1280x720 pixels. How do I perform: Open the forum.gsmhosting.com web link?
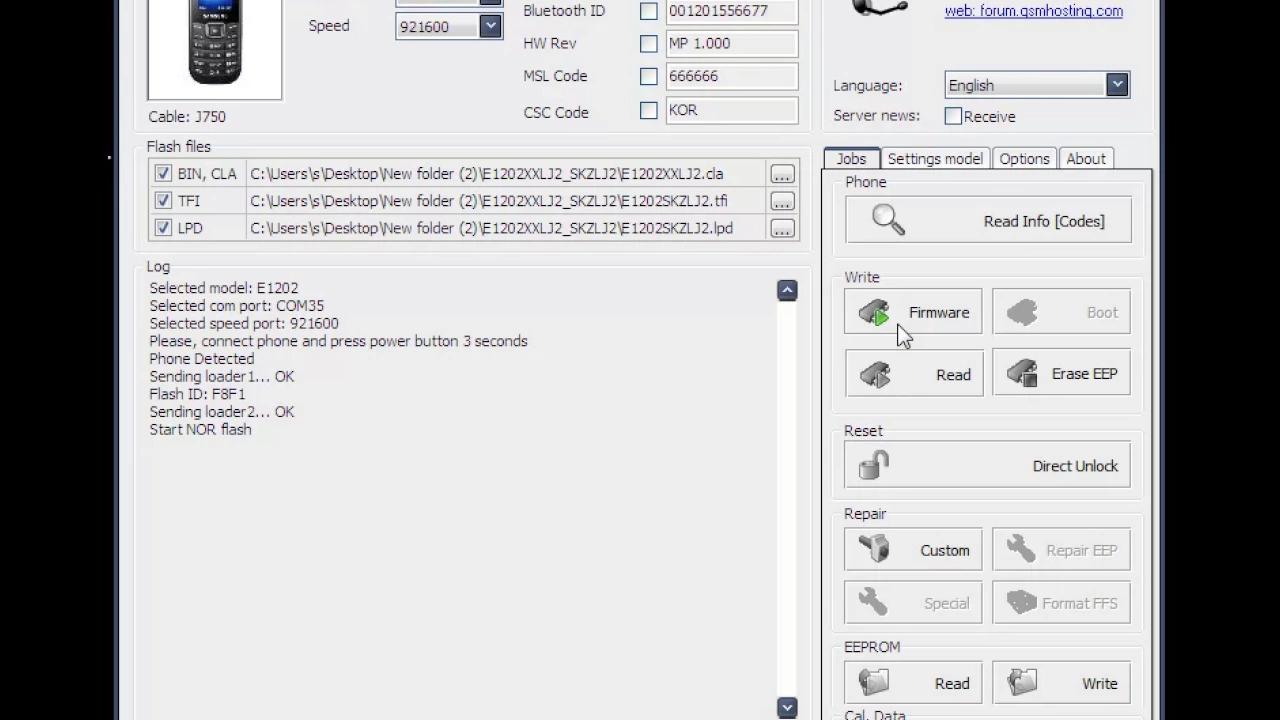[x=1033, y=11]
